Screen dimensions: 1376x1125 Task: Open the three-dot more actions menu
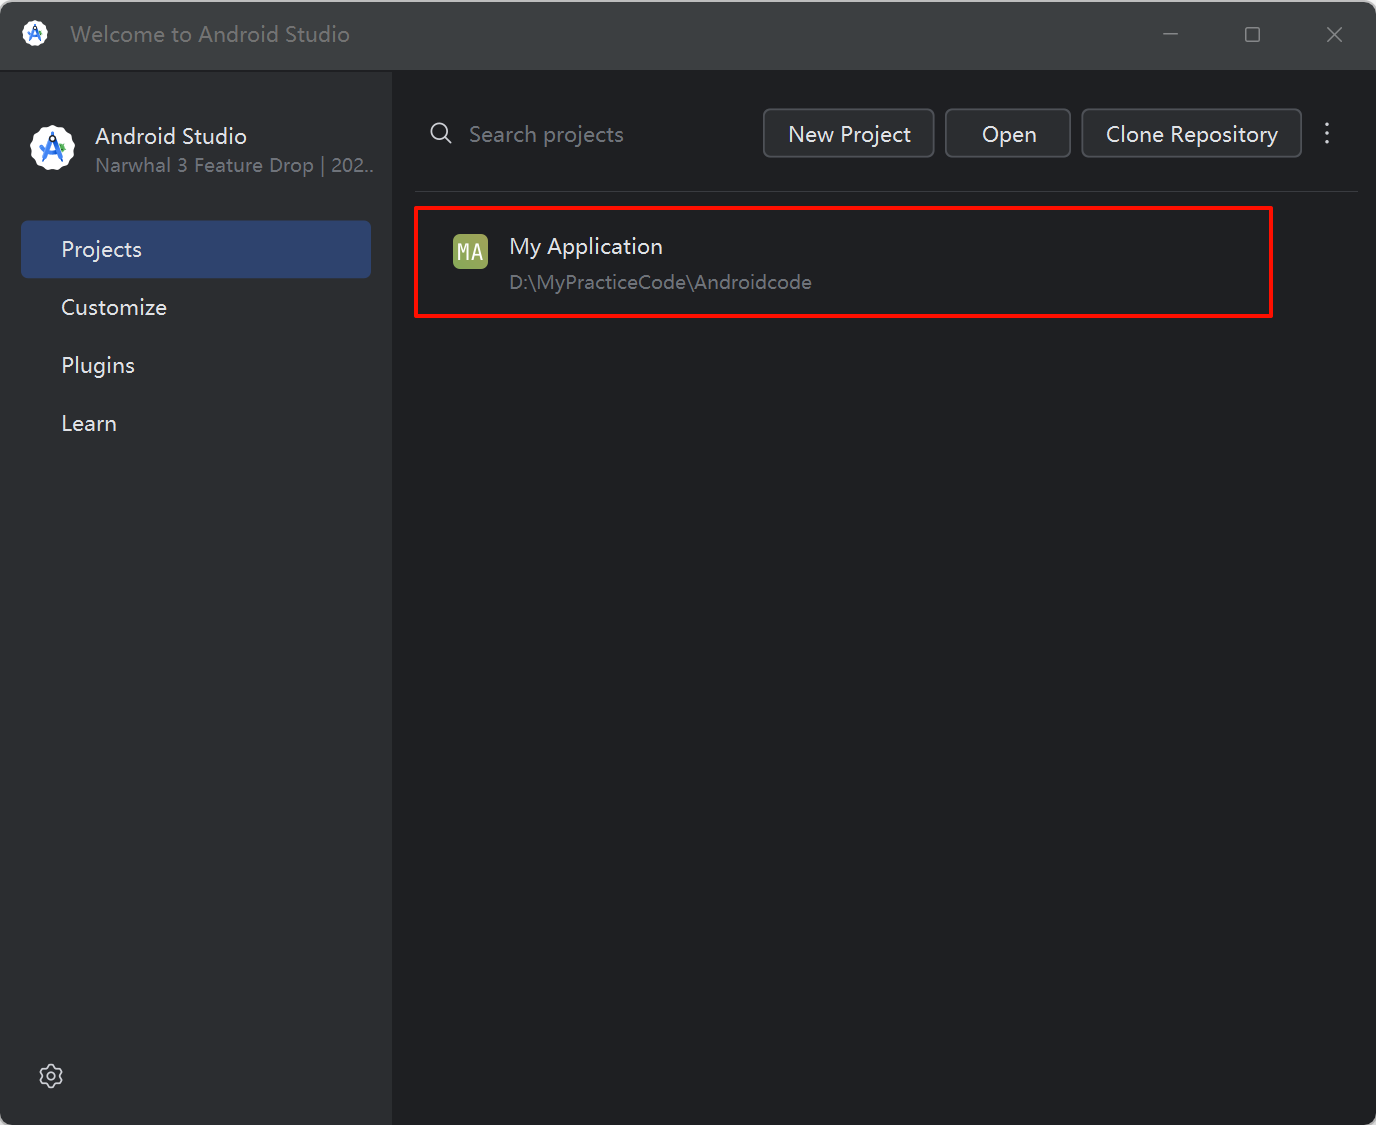click(x=1327, y=133)
